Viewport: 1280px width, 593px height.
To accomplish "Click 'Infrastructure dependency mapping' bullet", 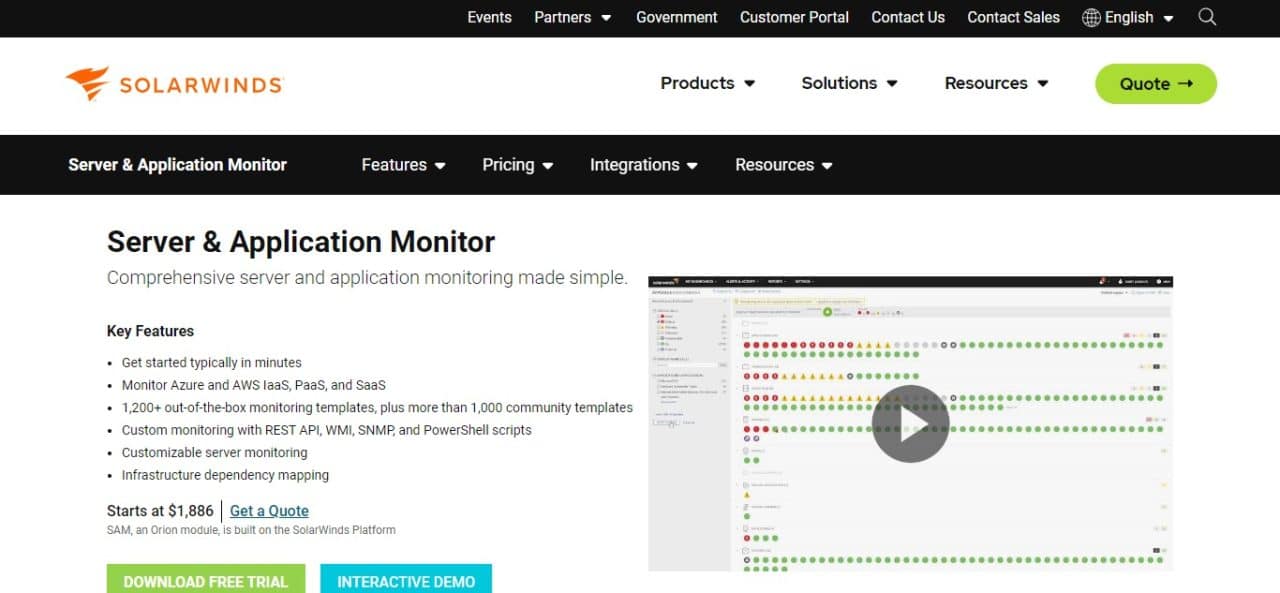I will [225, 475].
